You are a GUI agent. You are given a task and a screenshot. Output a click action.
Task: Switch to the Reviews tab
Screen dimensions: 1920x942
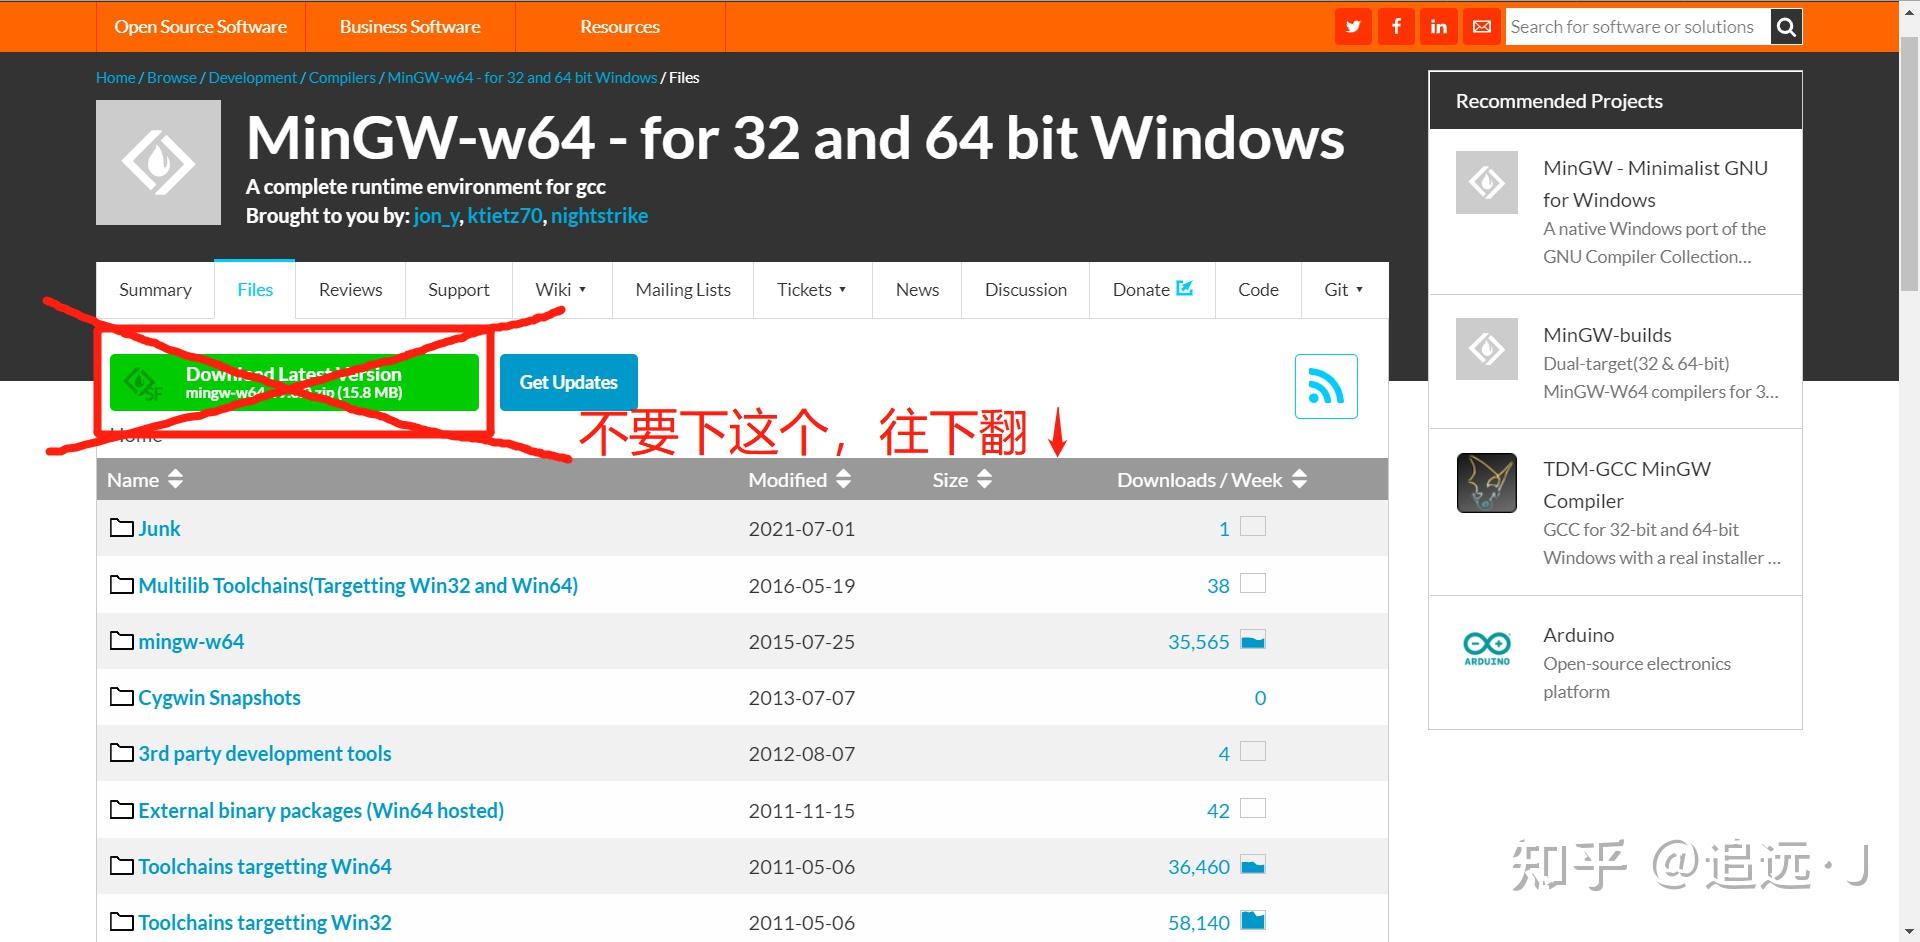click(350, 290)
